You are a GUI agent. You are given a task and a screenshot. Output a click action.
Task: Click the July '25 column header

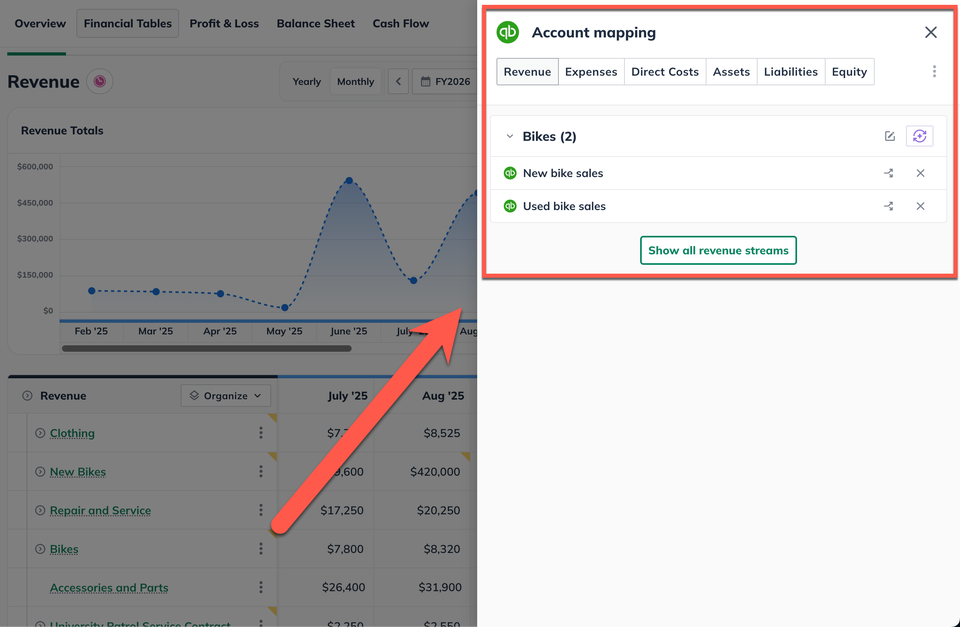[347, 396]
